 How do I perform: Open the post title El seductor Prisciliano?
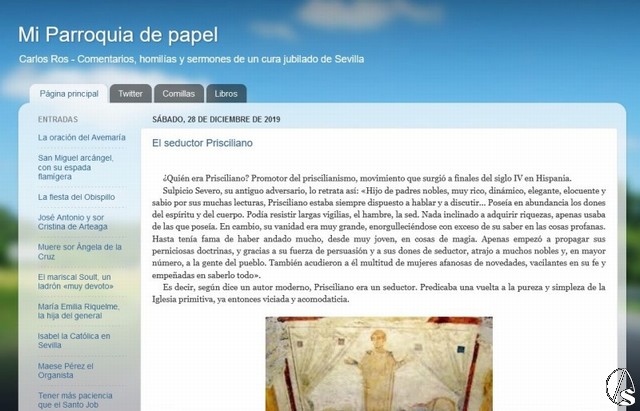coord(202,143)
